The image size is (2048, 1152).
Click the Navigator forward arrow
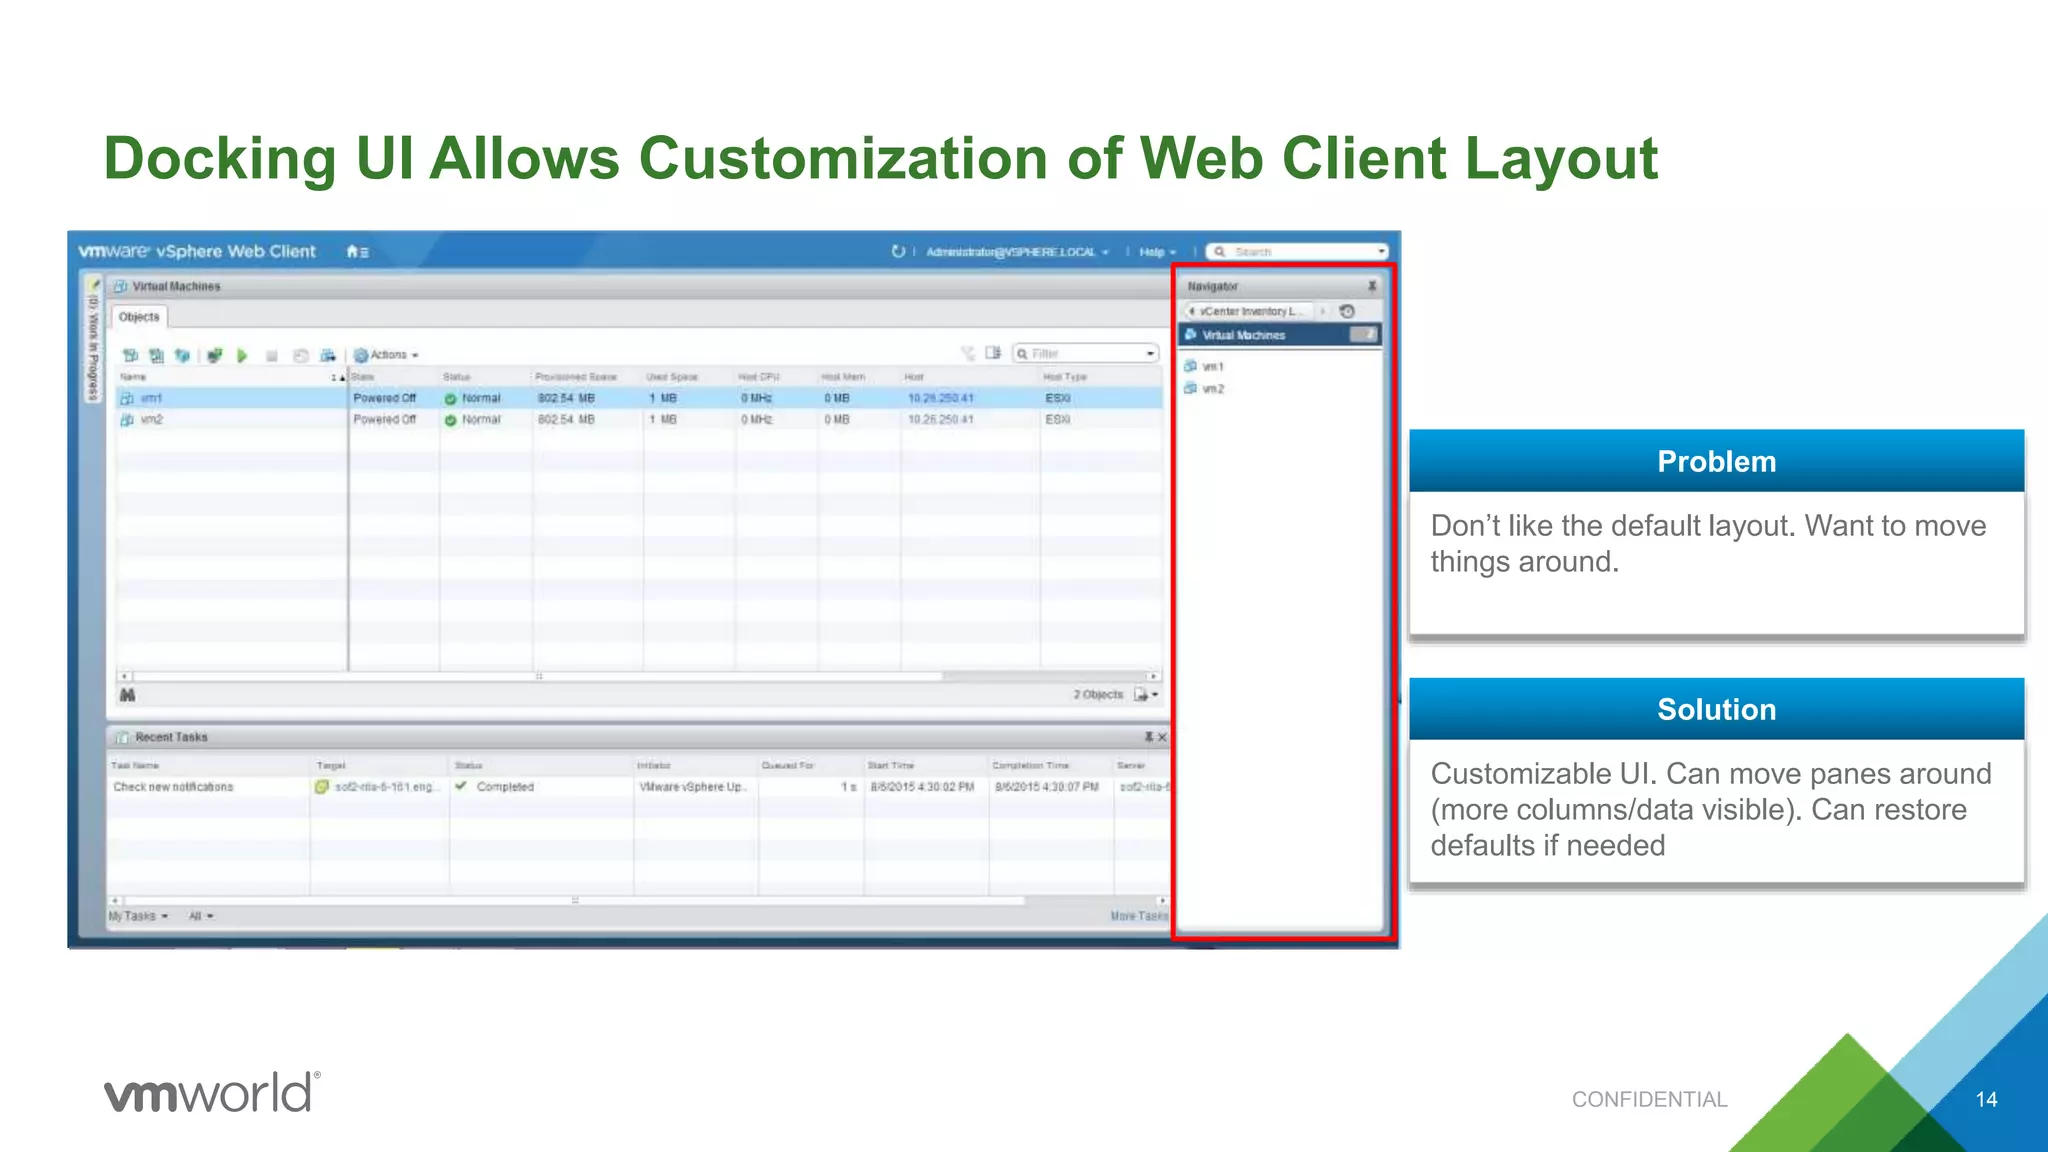(1322, 312)
